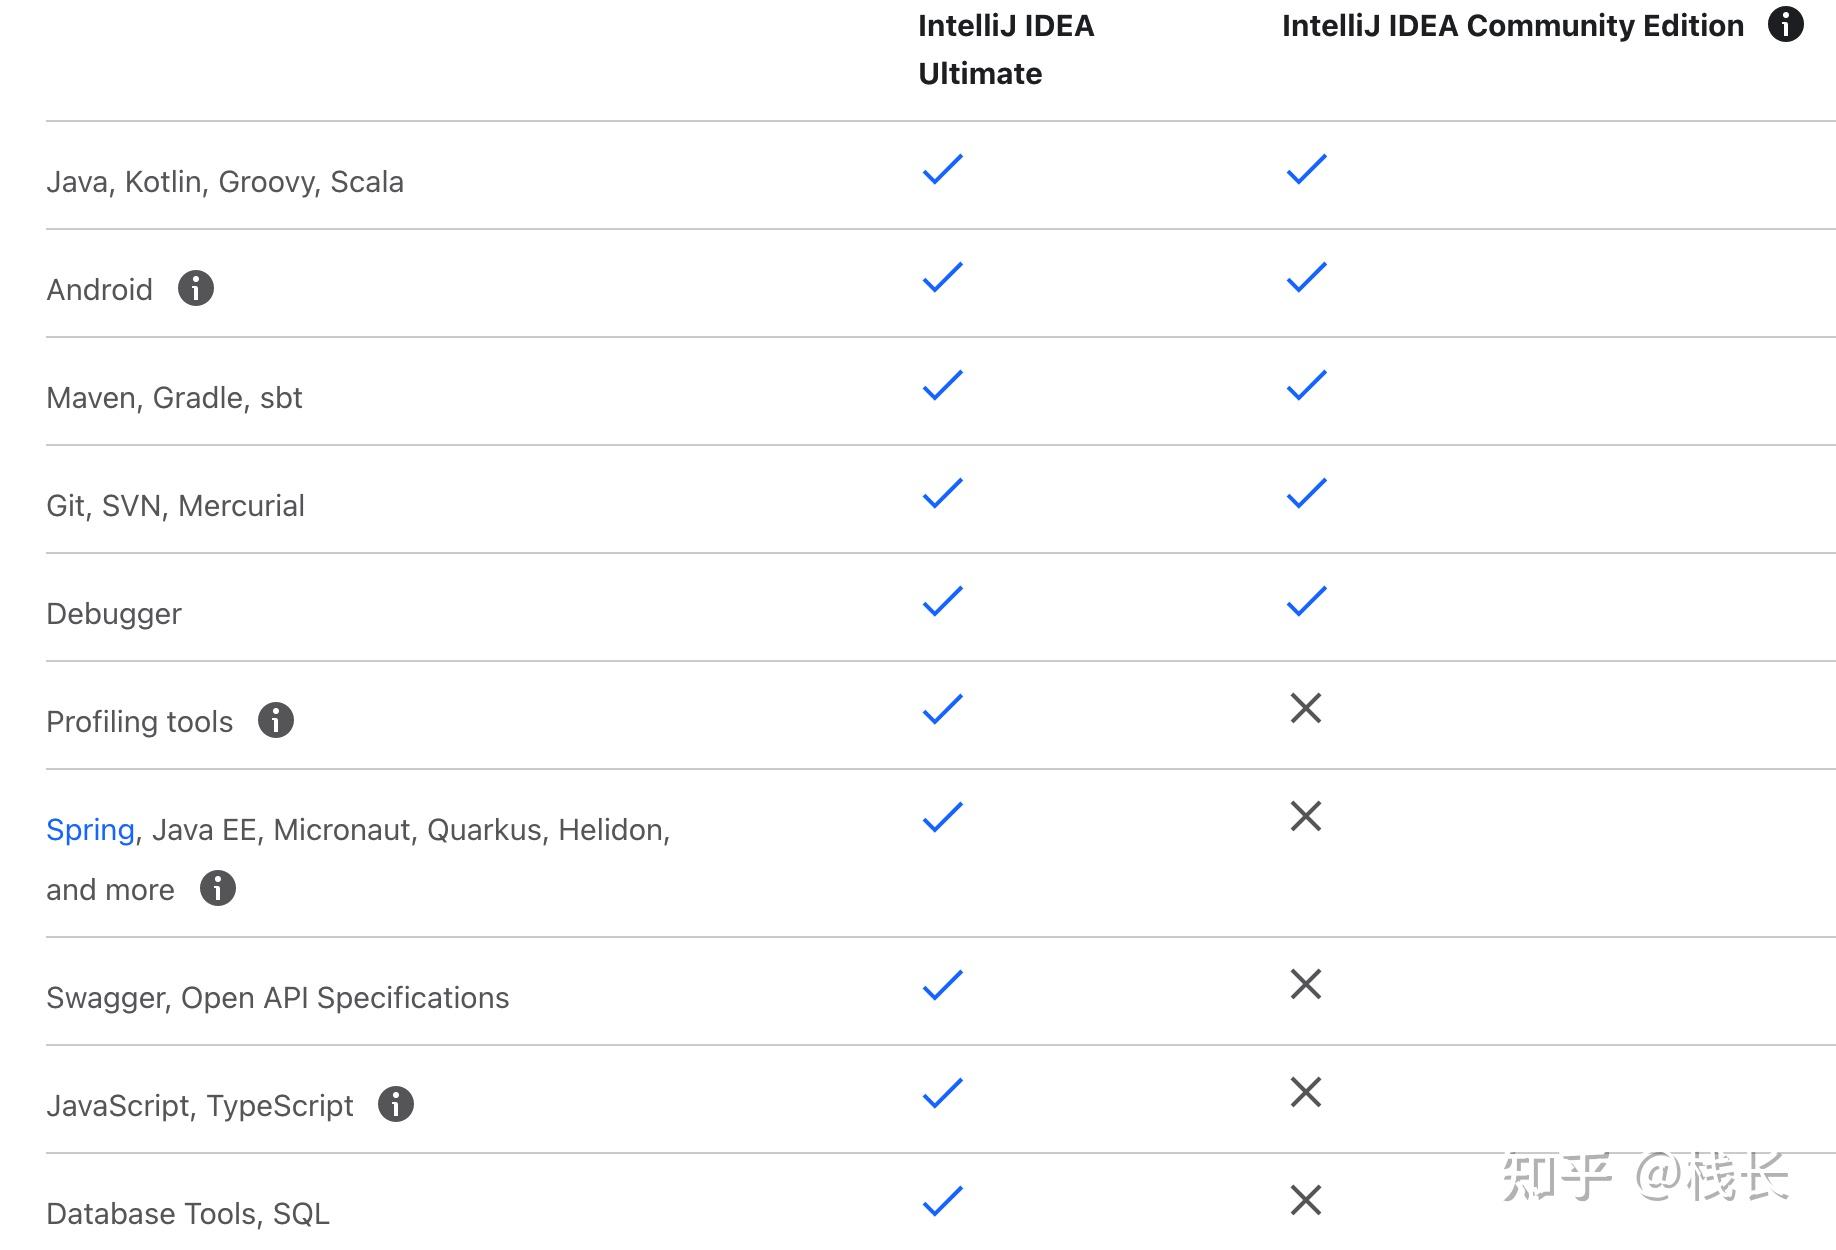Viewport: 1836px width, 1250px height.
Task: Click Ultimate checkmark for JavaScript, TypeScript row
Action: click(942, 1092)
